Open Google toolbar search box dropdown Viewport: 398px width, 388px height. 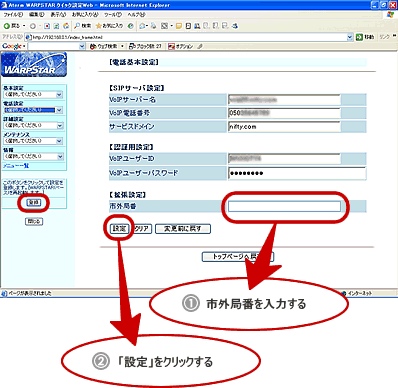(x=82, y=46)
